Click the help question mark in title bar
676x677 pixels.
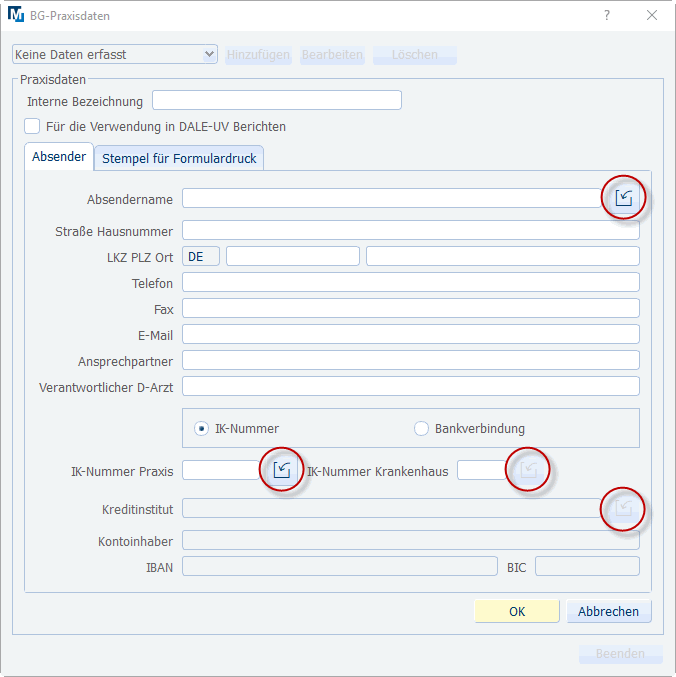coord(607,16)
